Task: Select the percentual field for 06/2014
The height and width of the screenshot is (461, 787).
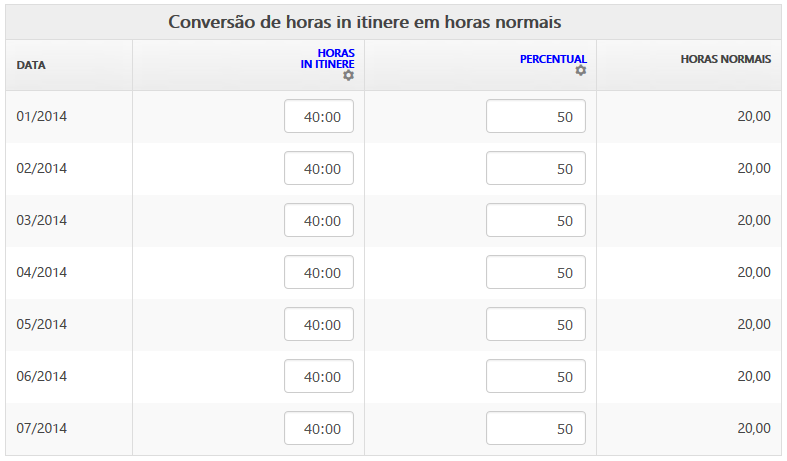Action: [536, 376]
